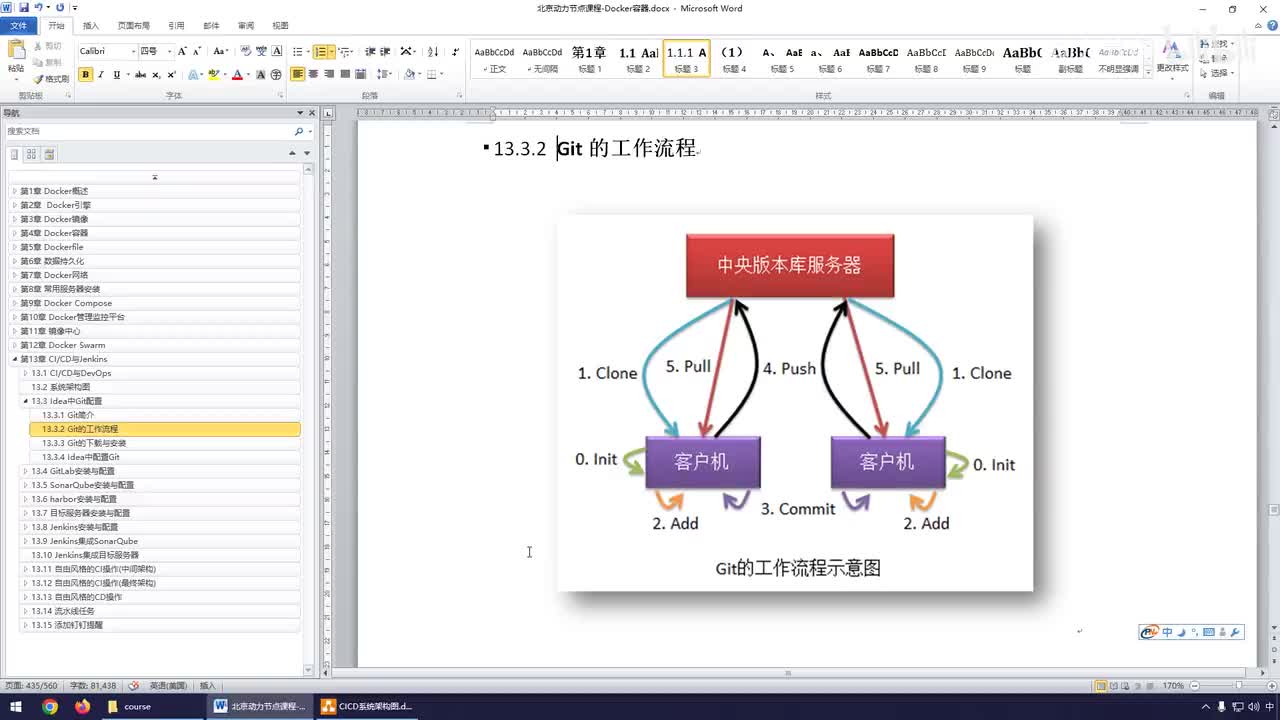The height and width of the screenshot is (720, 1280).
Task: Click the Undo icon in quick access toolbar
Action: pos(38,8)
